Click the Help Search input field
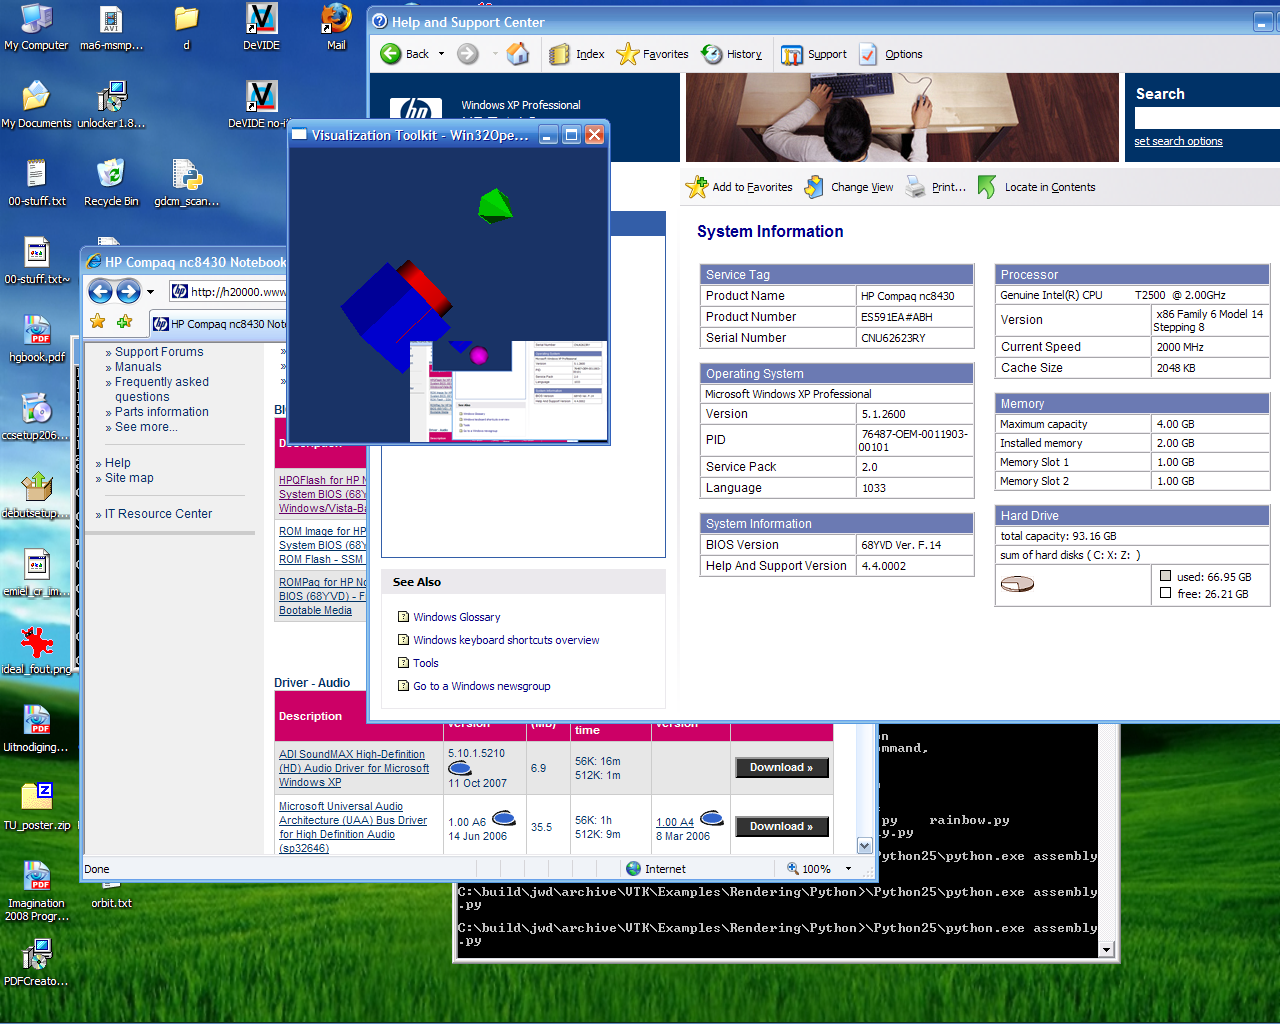This screenshot has height=1024, width=1280. [1207, 118]
